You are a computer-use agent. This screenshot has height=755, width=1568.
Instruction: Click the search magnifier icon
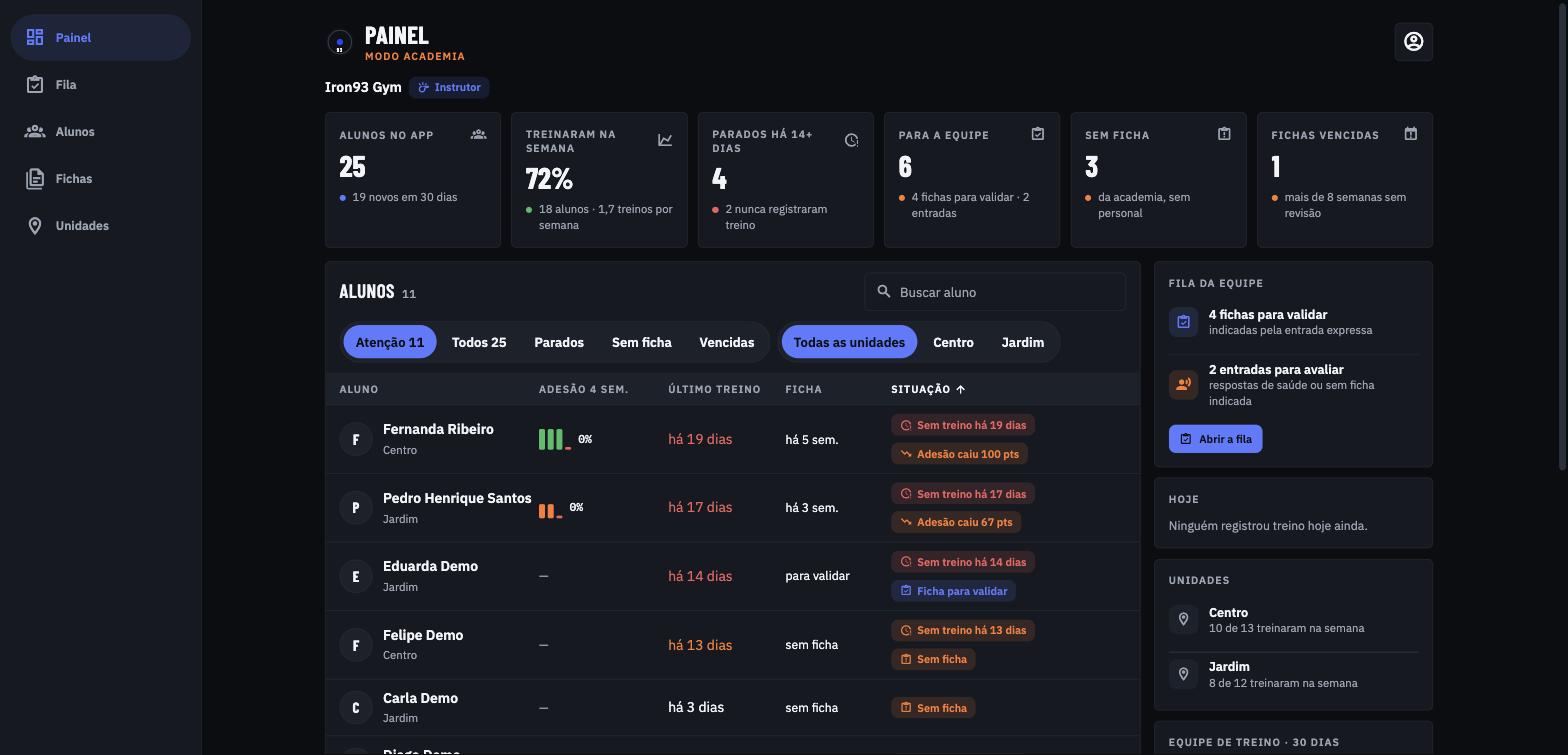tap(884, 291)
